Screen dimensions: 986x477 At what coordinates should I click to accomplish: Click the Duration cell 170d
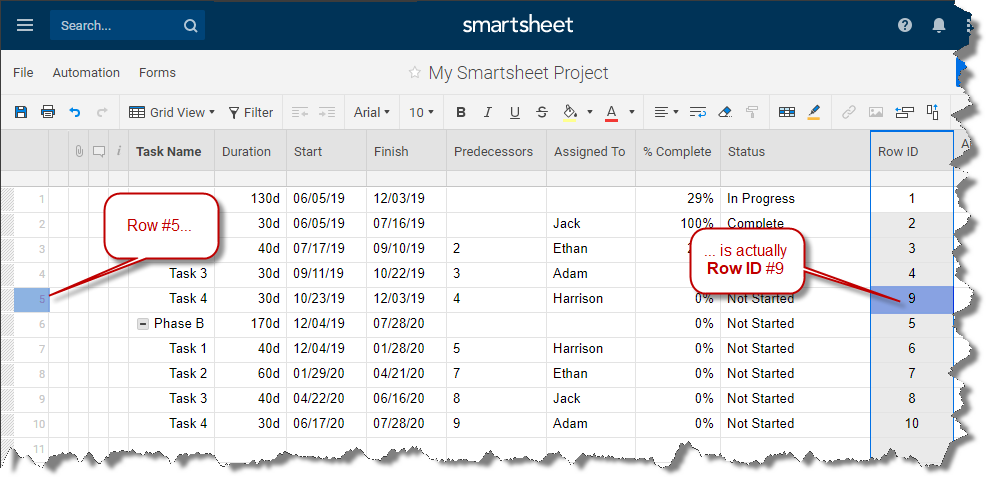[x=250, y=324]
